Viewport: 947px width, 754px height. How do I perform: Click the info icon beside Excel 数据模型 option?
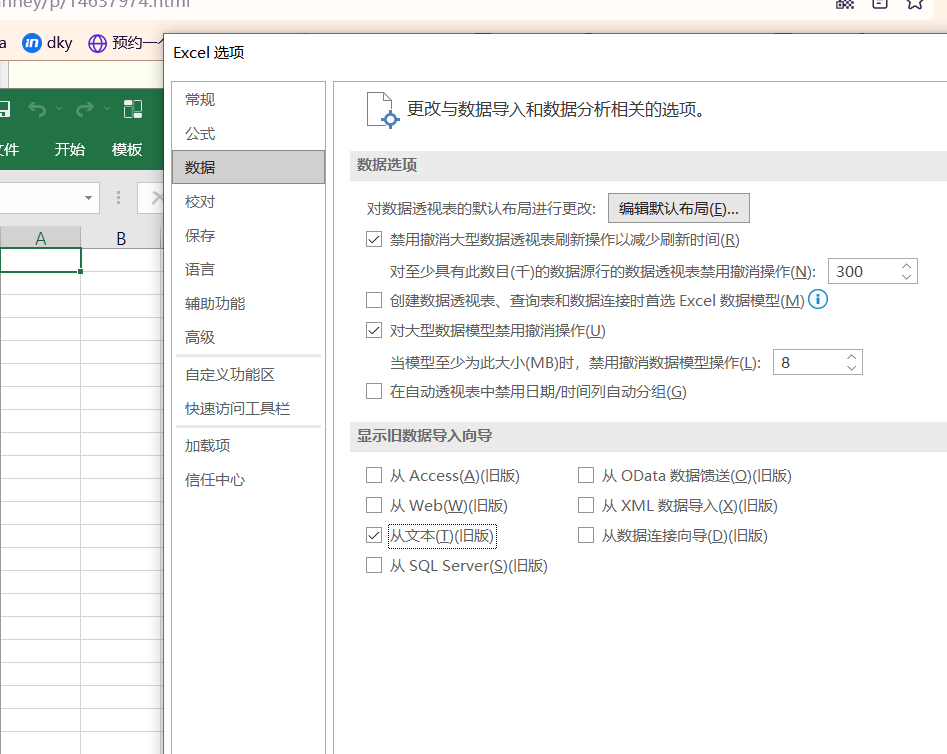[818, 299]
